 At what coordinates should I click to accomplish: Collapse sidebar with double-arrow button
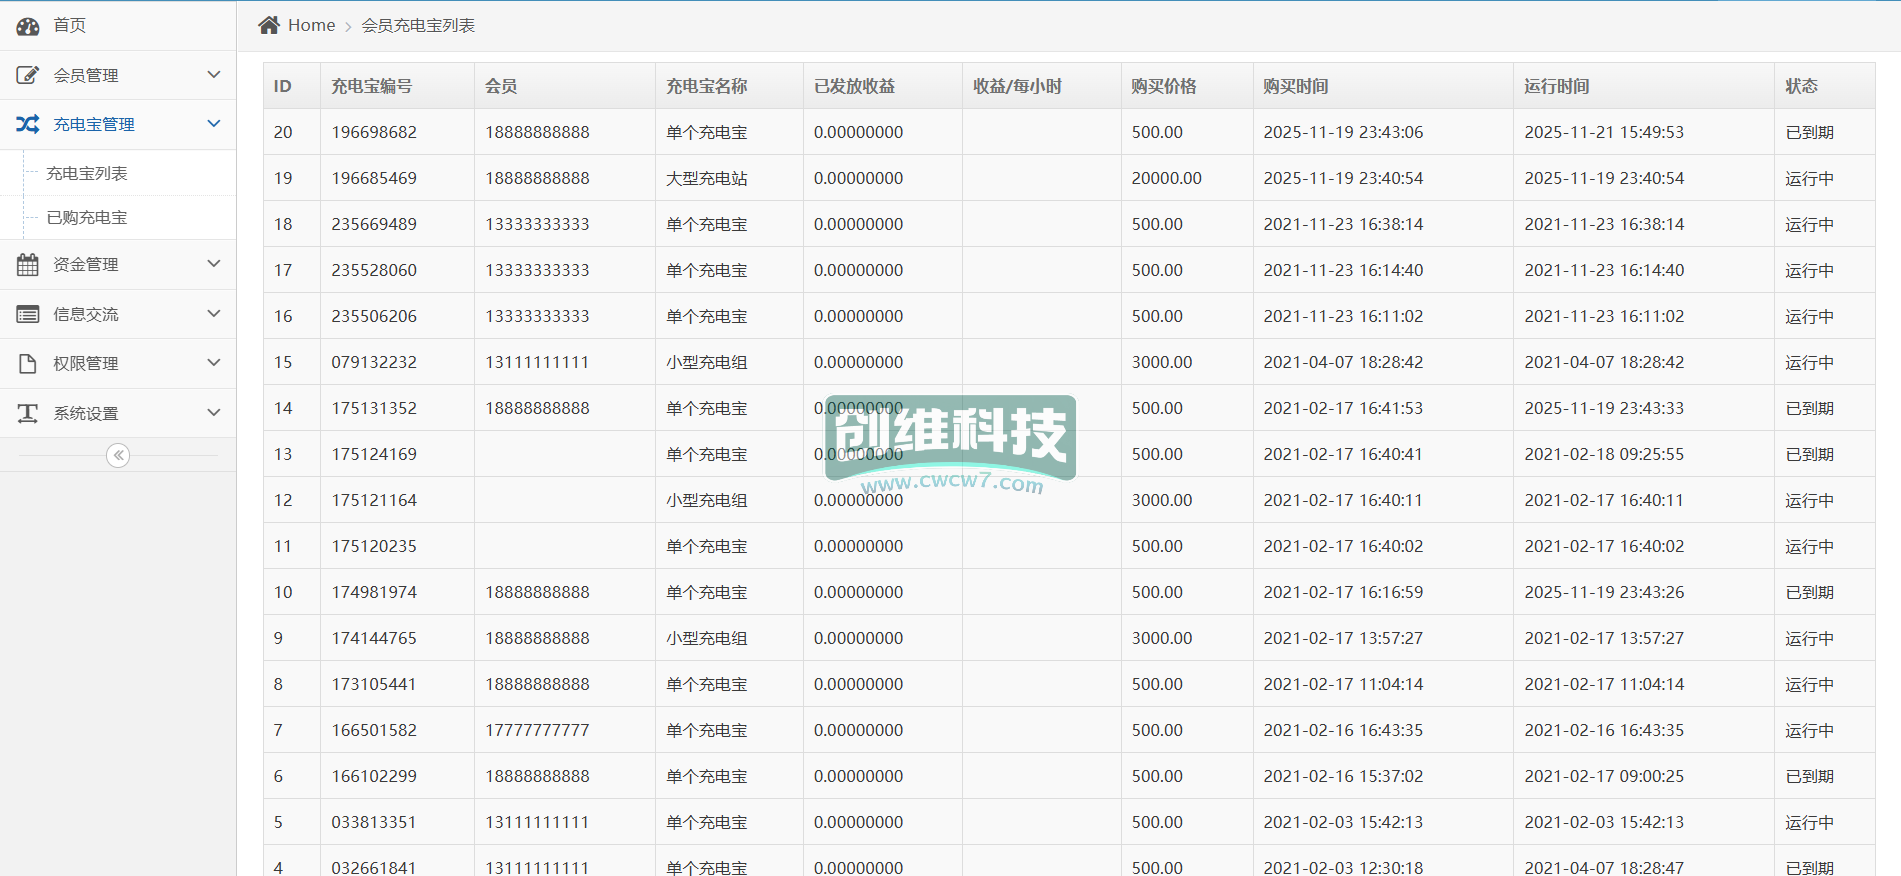click(x=118, y=456)
